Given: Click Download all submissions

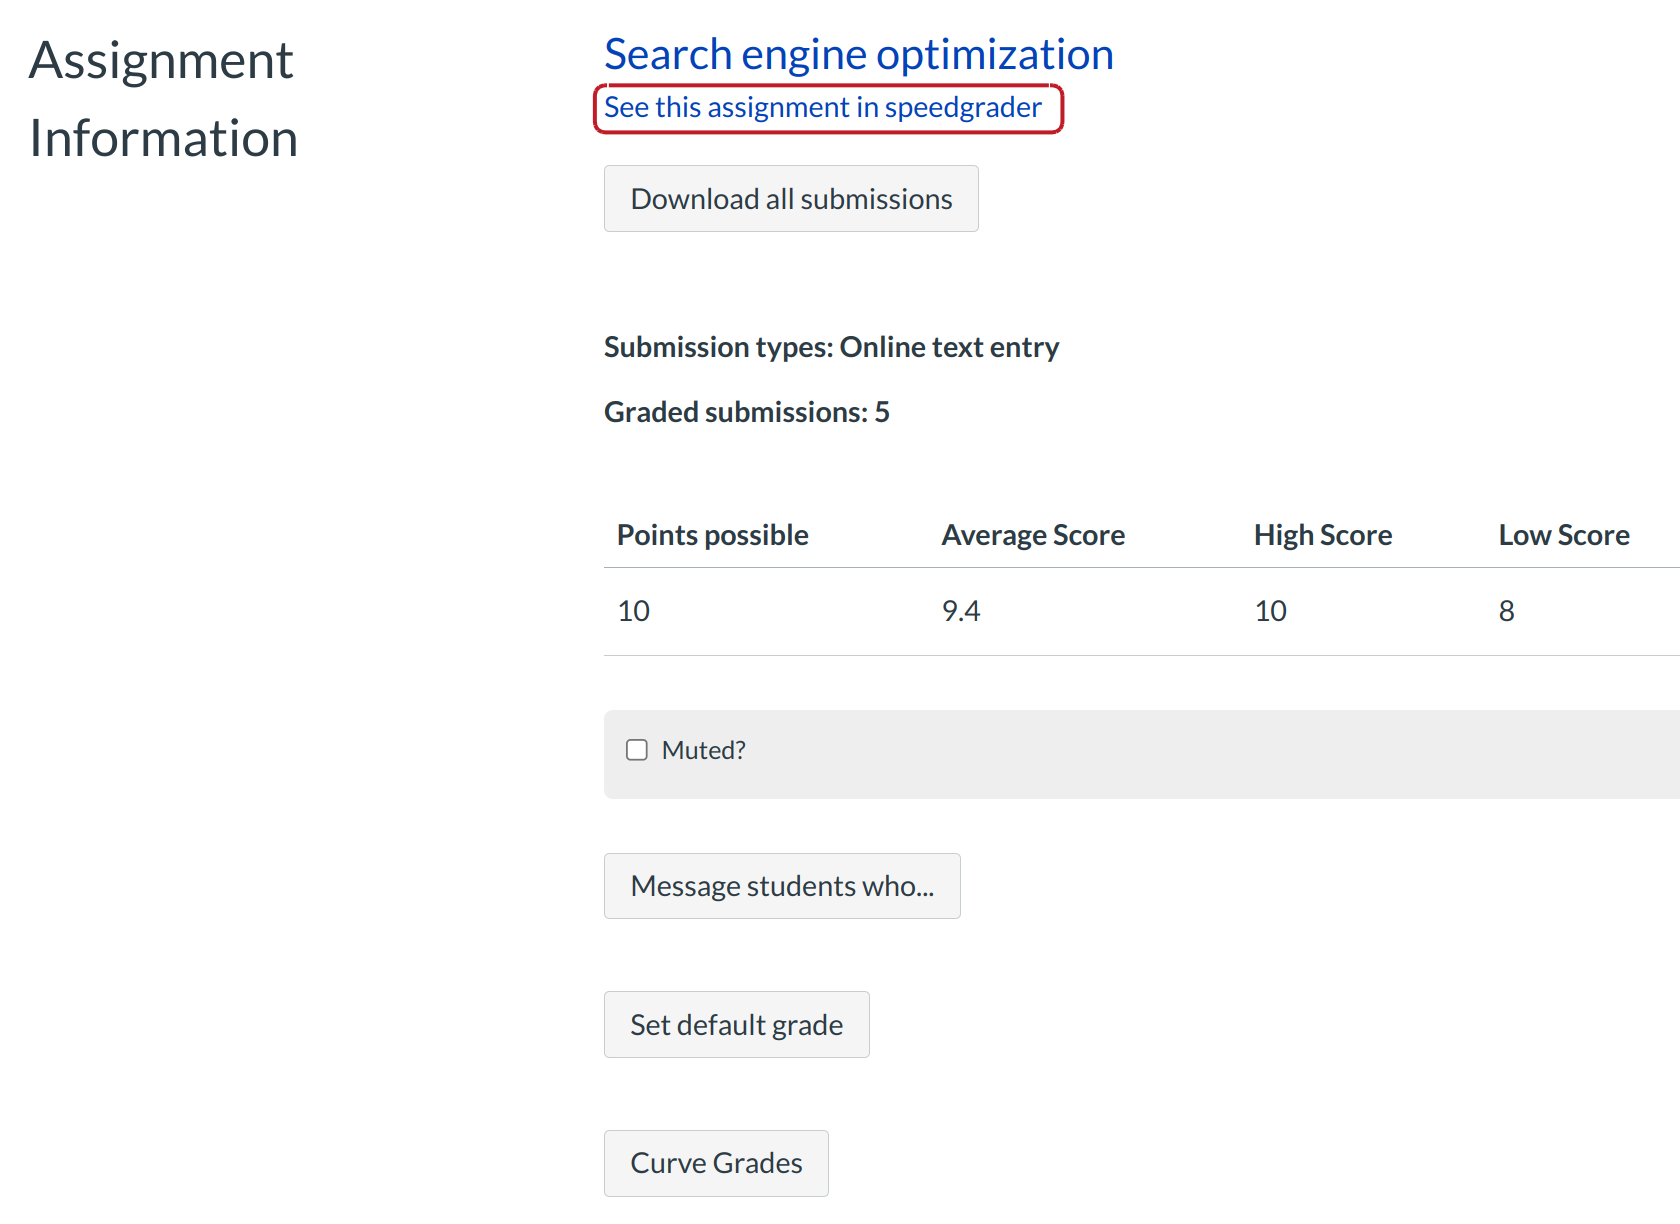Looking at the screenshot, I should tap(791, 198).
